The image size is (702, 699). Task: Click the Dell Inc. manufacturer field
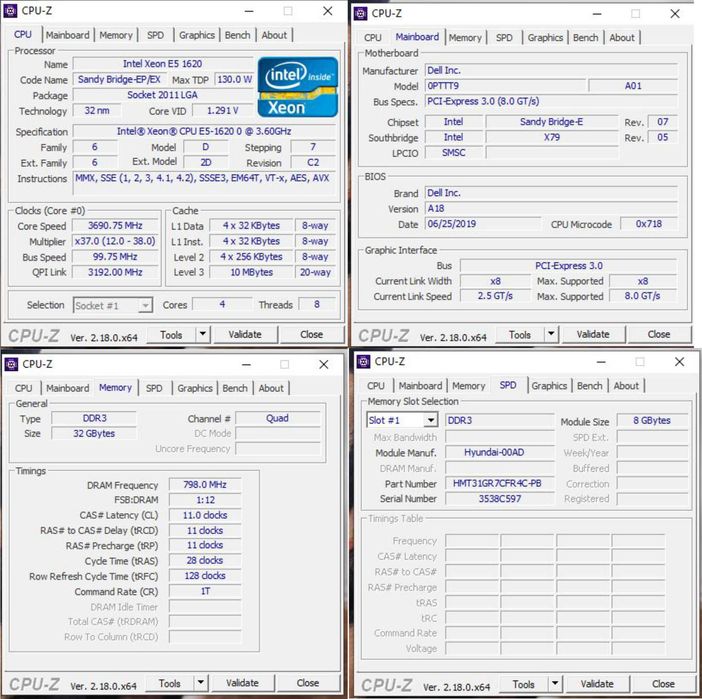click(551, 71)
